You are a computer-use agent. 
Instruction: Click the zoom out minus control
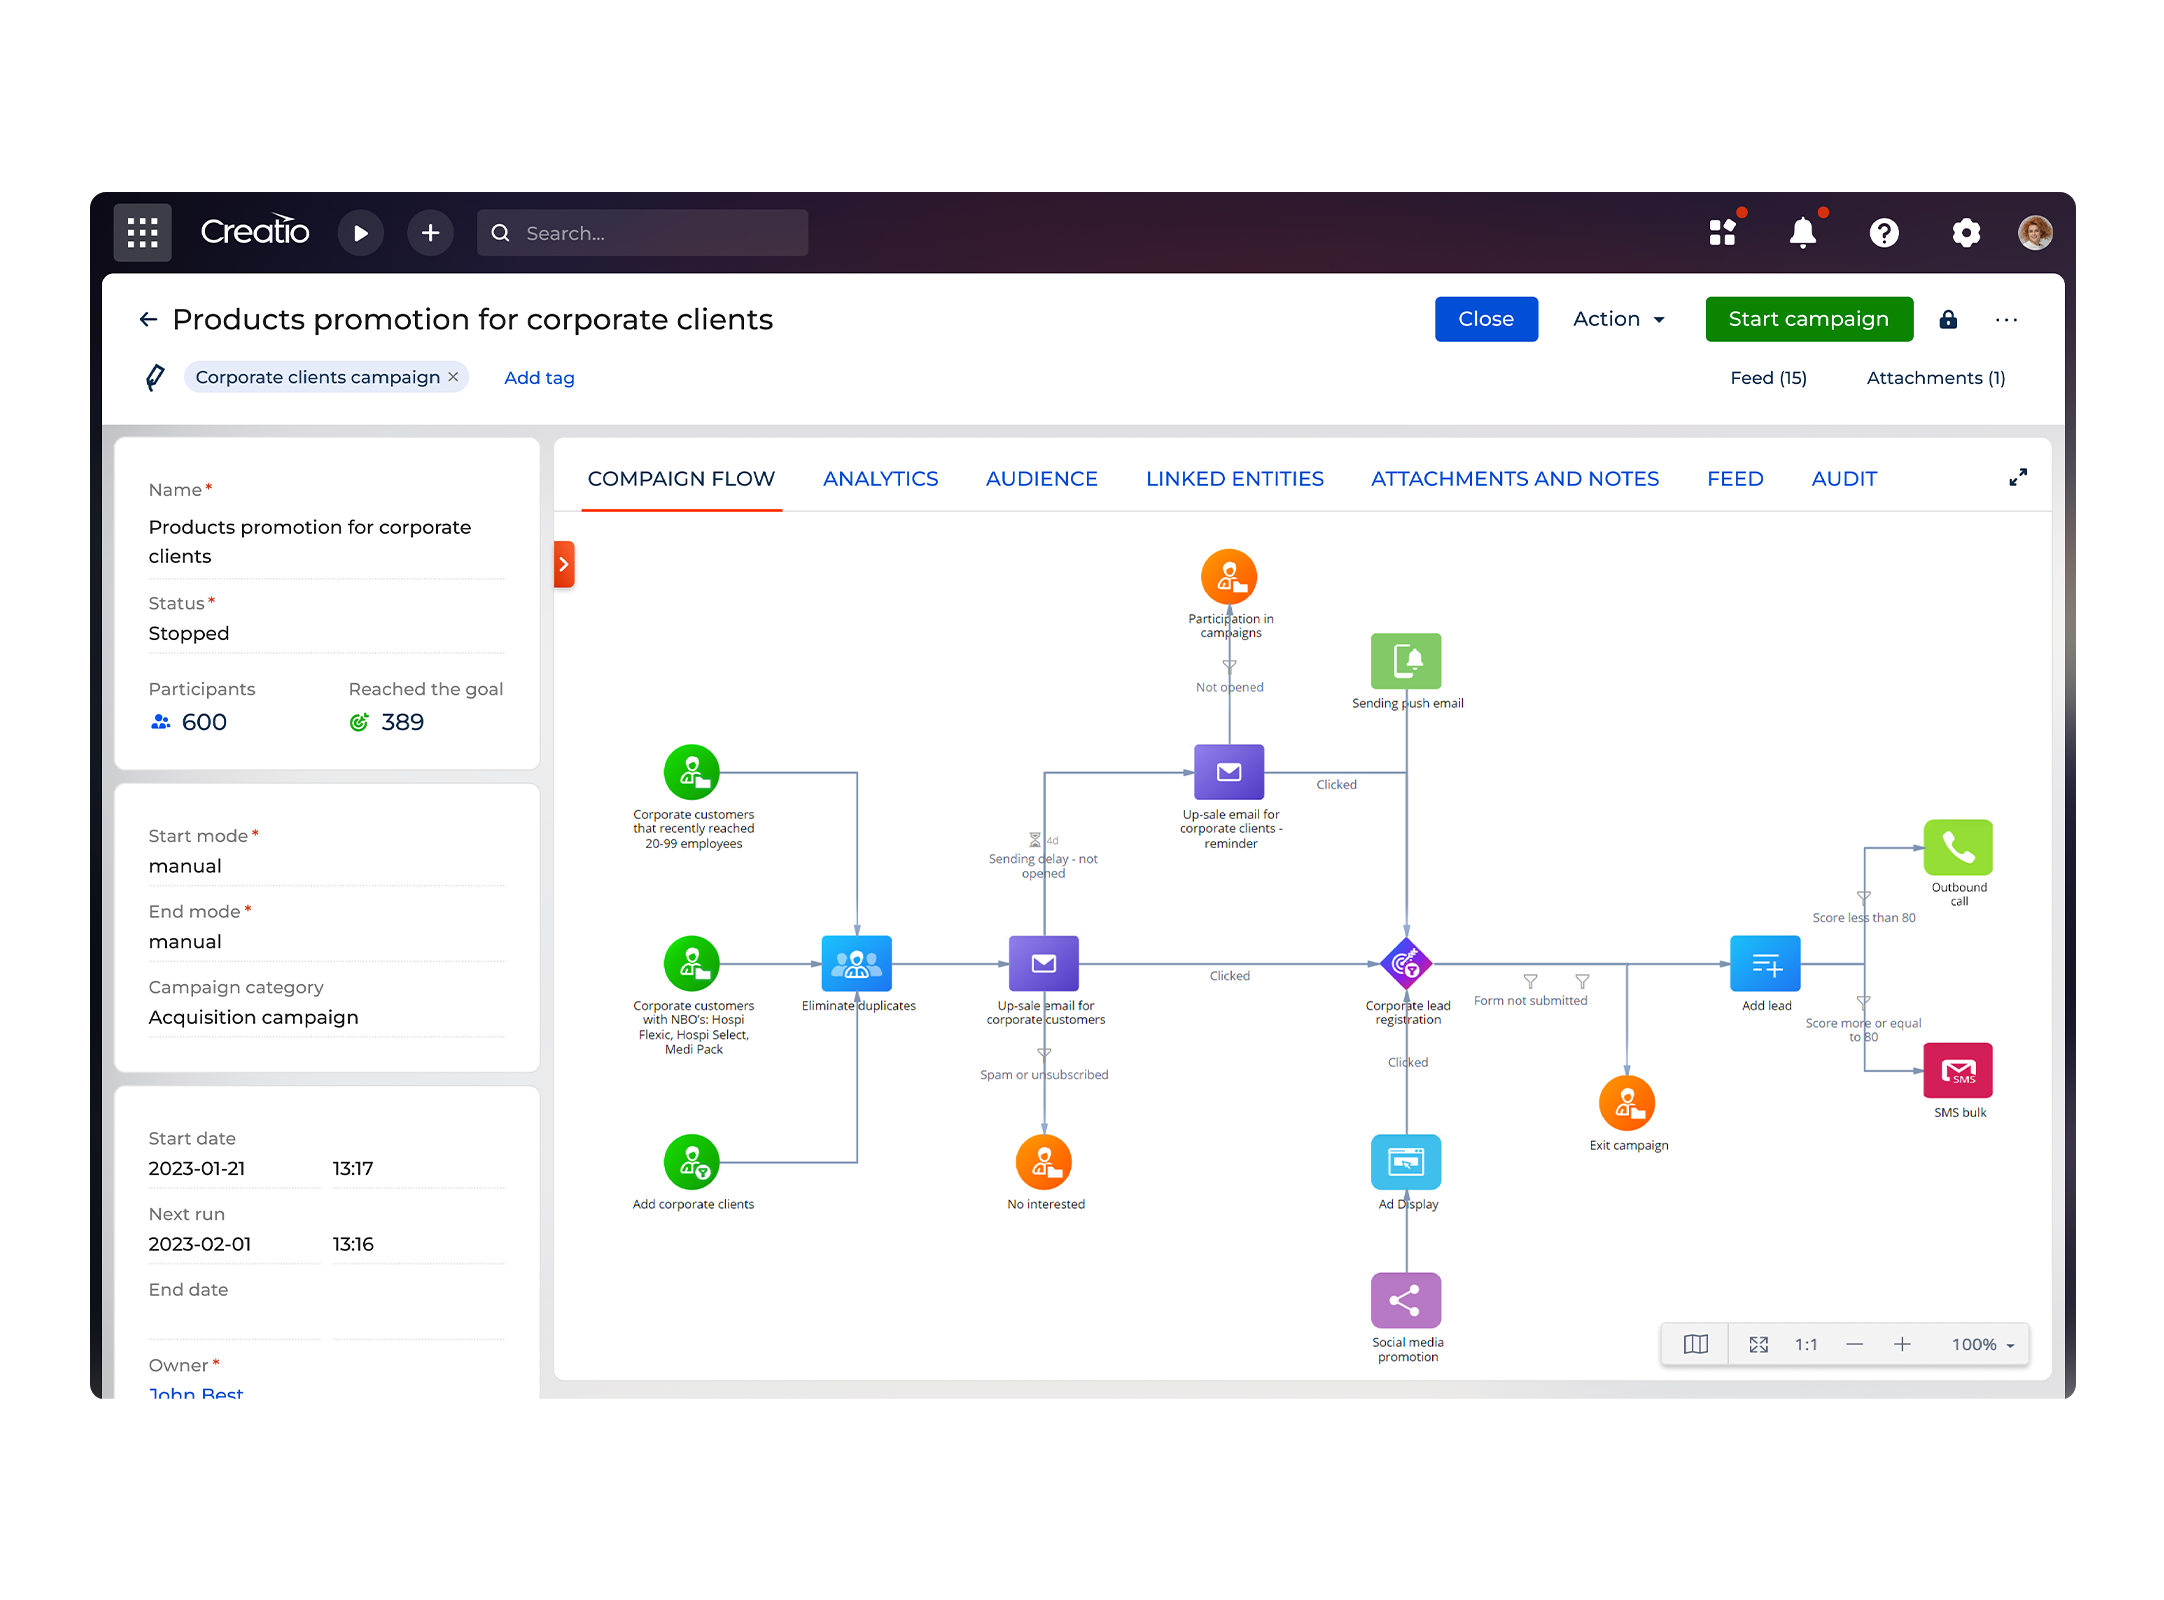point(1854,1344)
